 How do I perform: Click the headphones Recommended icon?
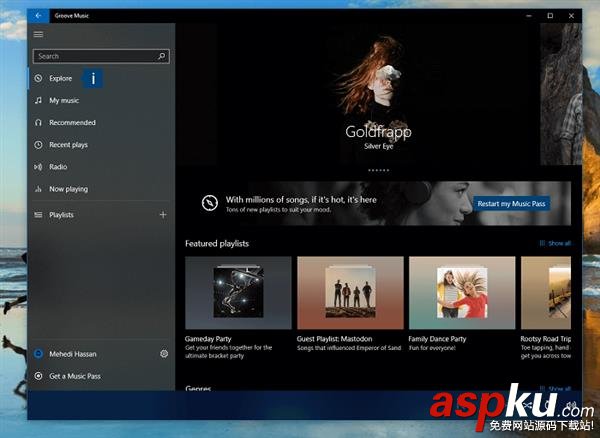[x=38, y=123]
